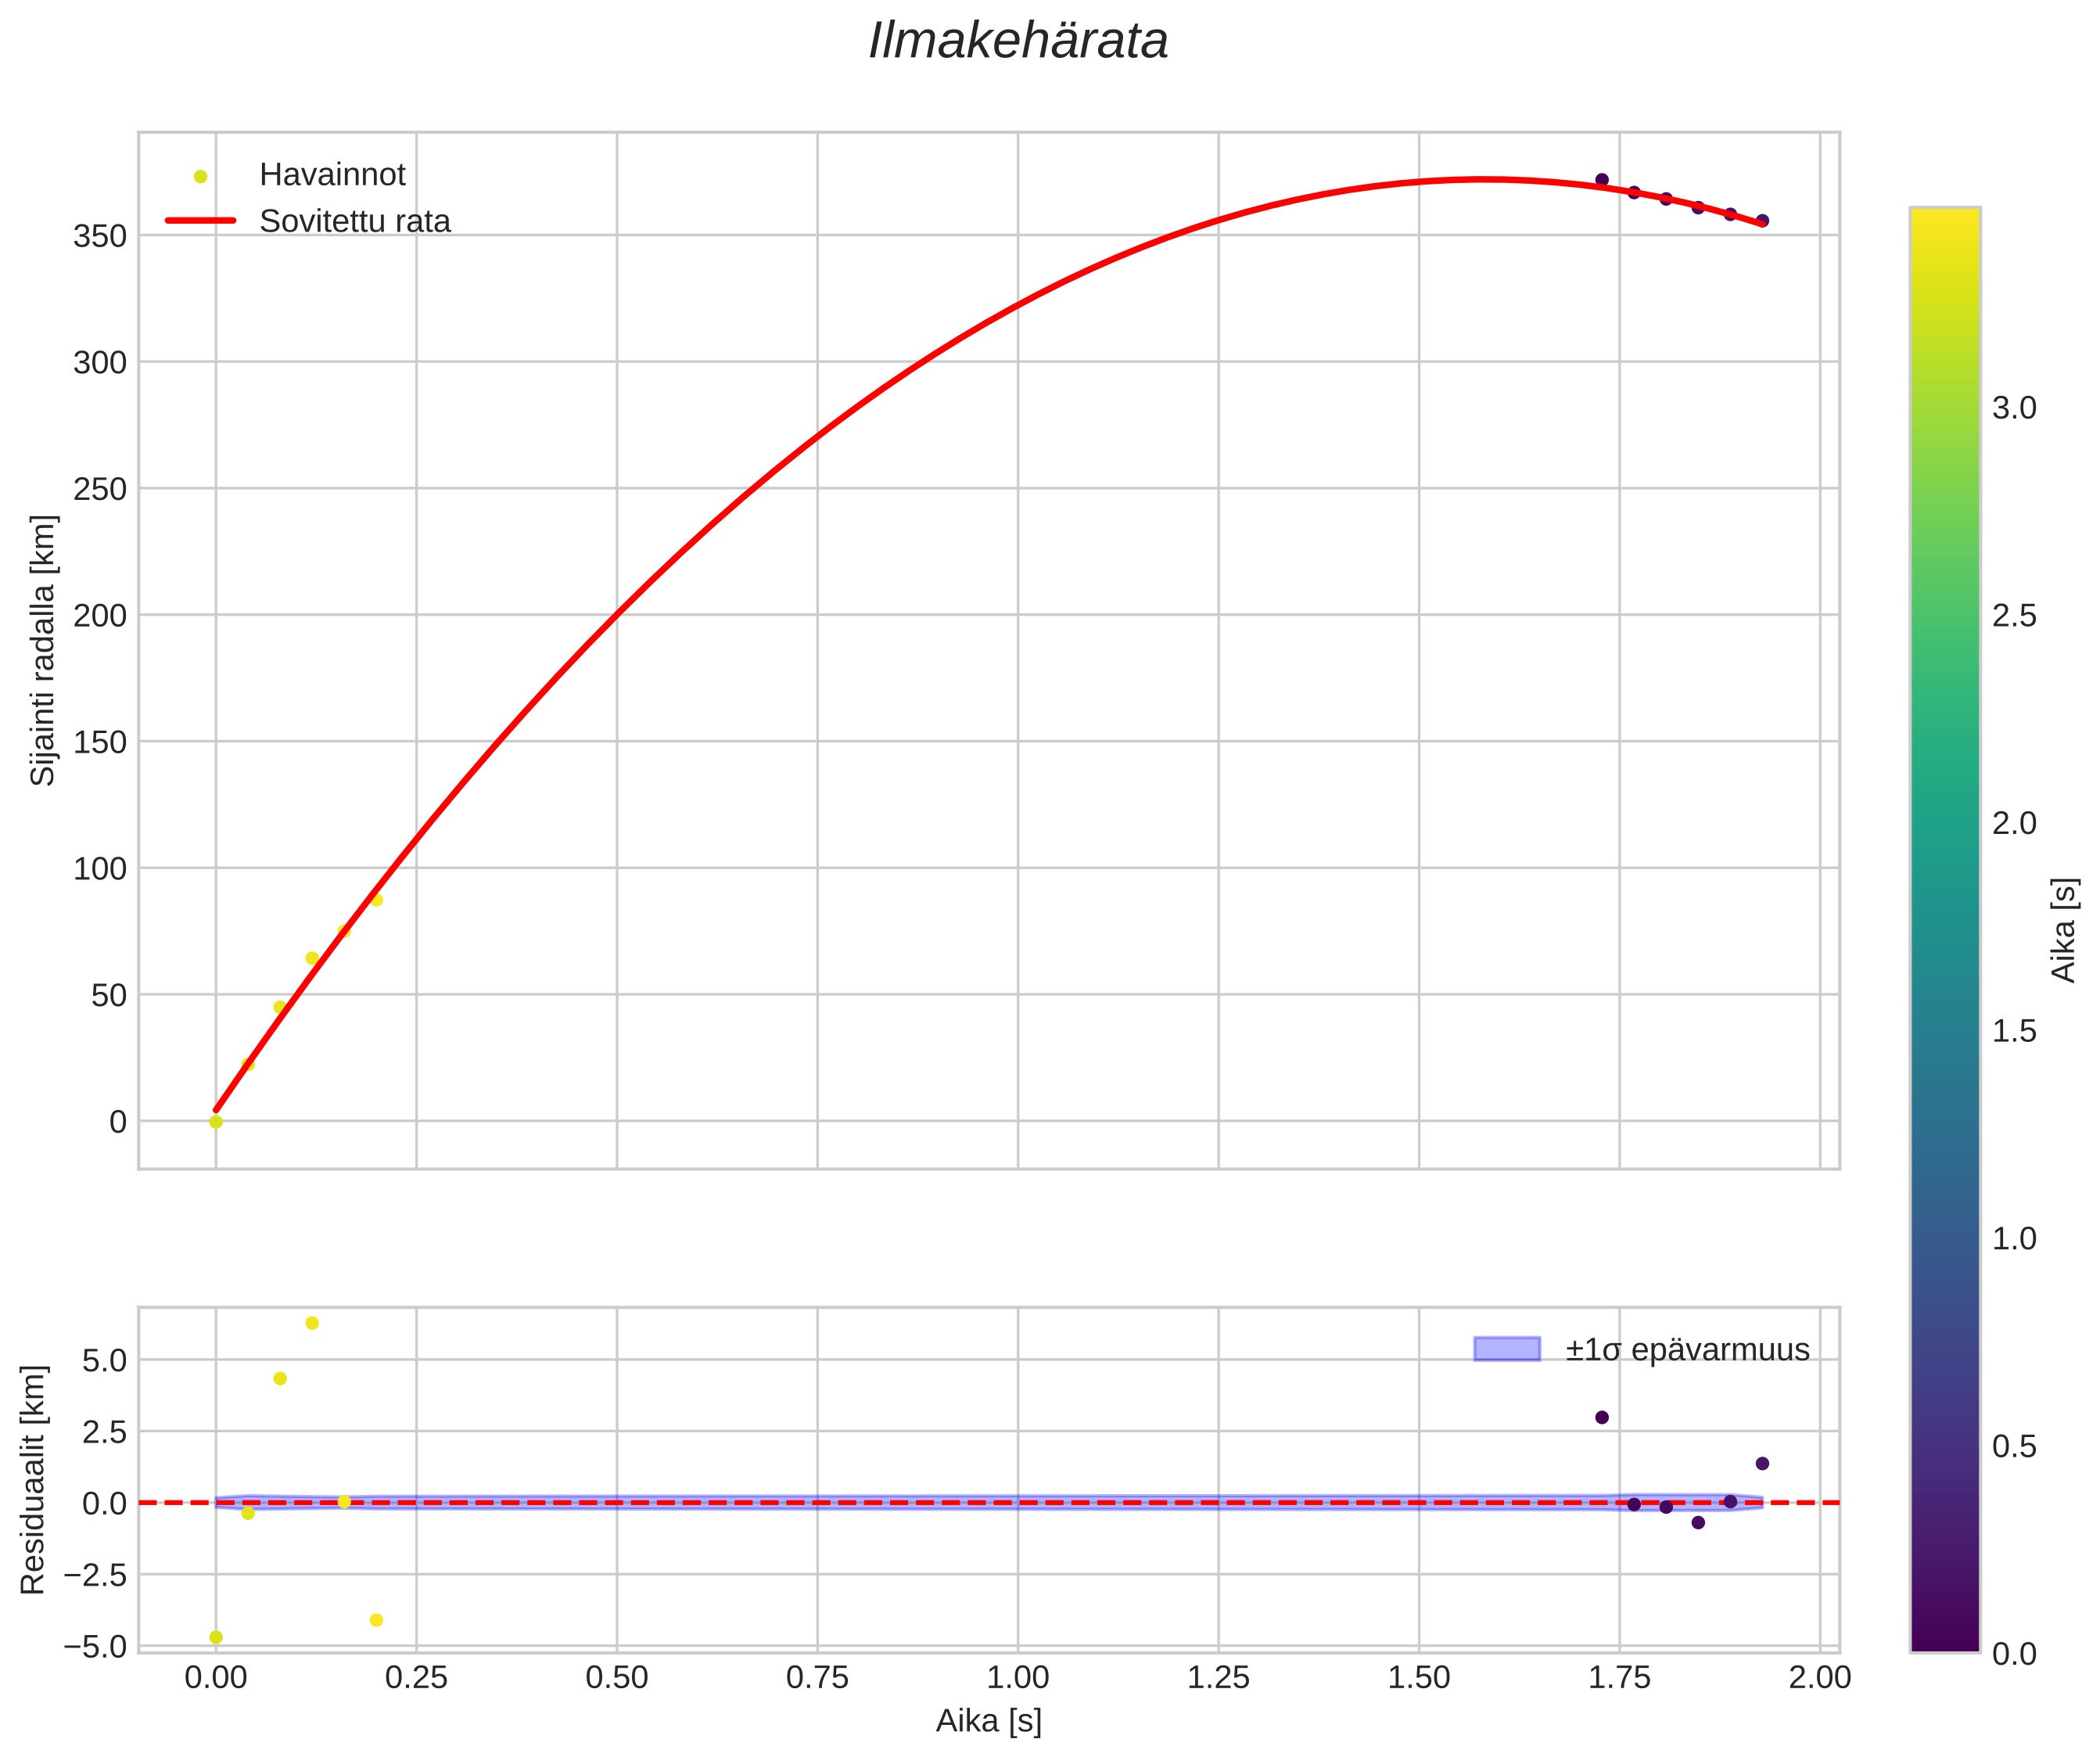Click the bottom x-axis label Aika [s]

[x=989, y=1721]
